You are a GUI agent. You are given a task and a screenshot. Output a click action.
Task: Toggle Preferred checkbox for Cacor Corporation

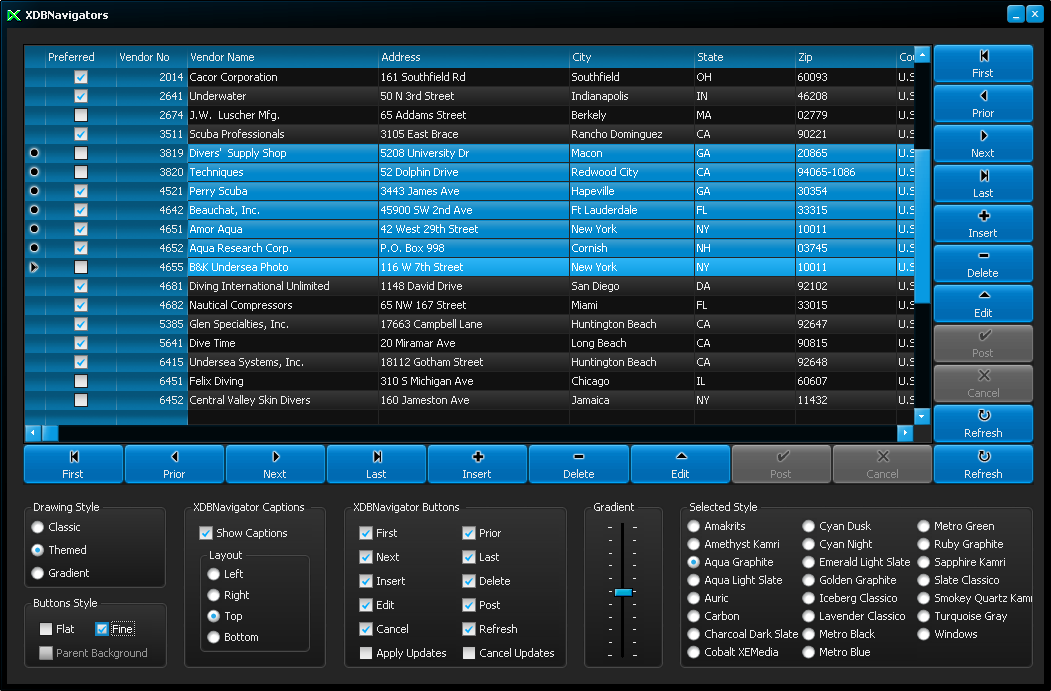(81, 77)
